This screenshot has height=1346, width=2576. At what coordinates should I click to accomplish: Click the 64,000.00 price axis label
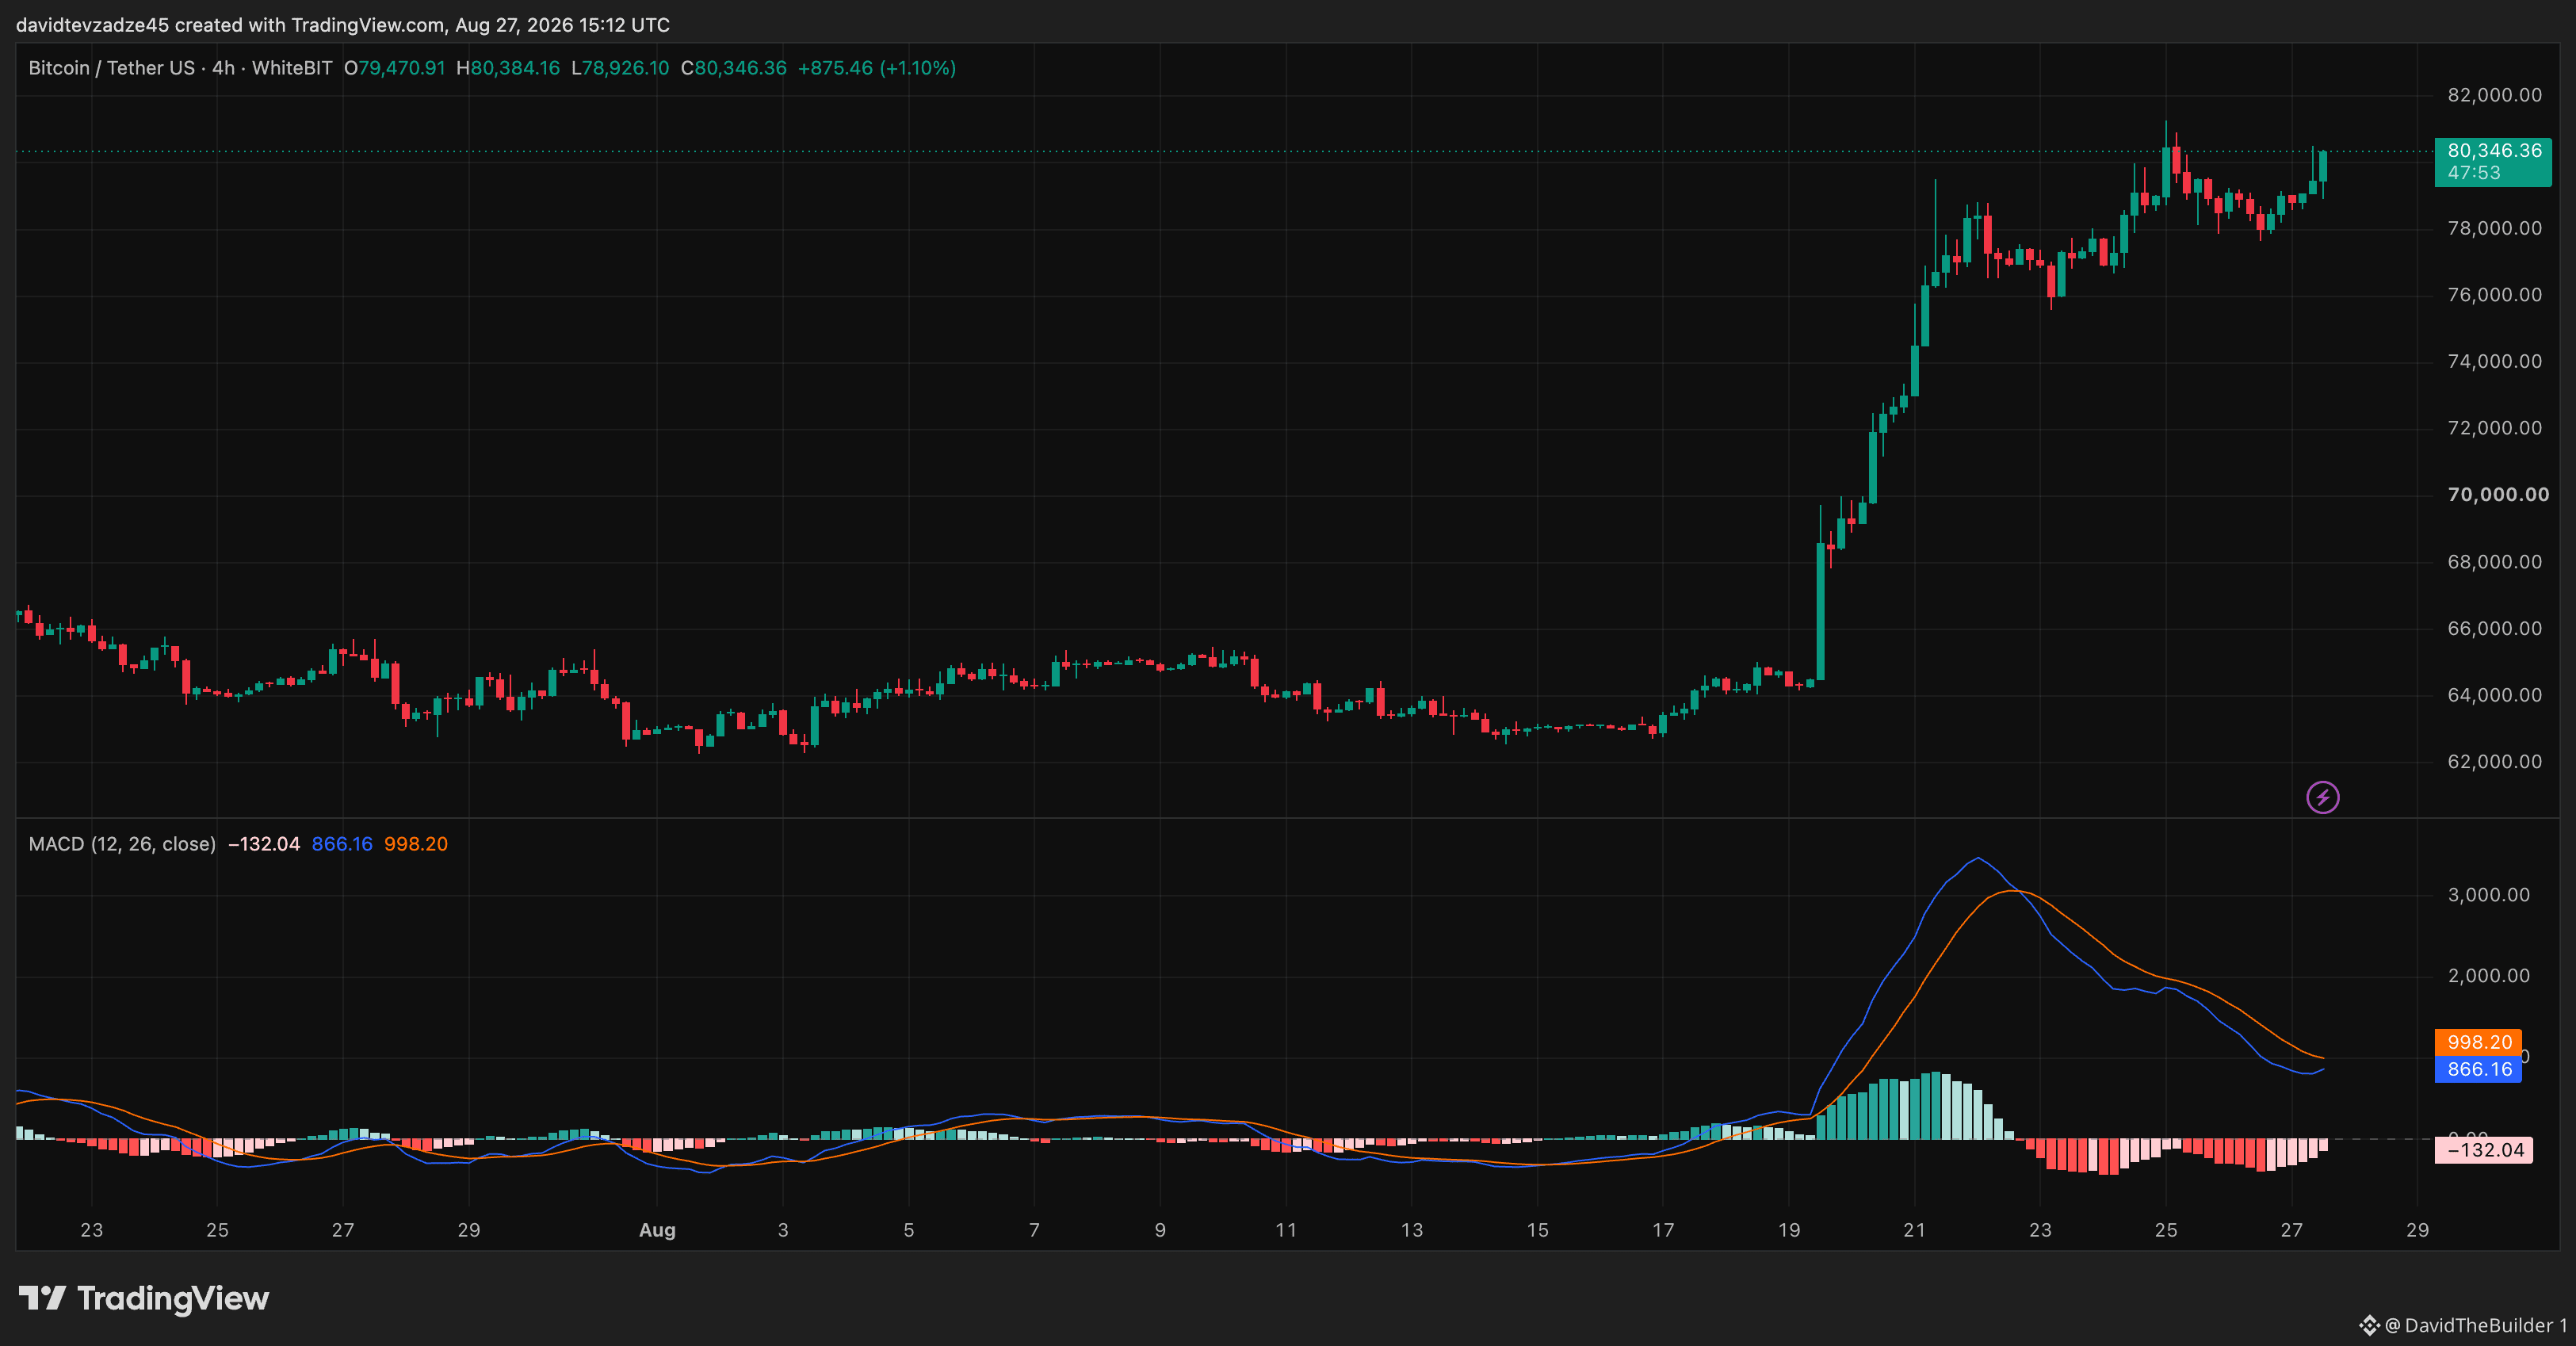click(x=2494, y=695)
